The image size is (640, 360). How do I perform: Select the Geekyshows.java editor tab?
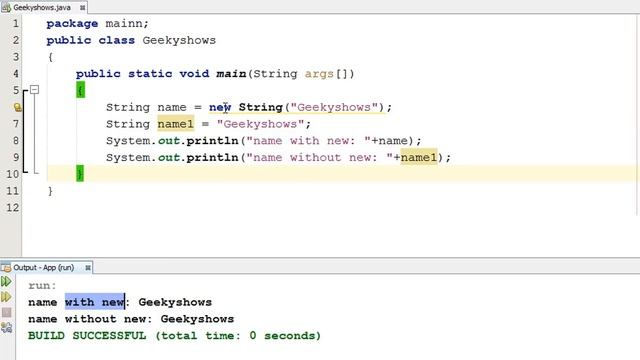click(43, 7)
